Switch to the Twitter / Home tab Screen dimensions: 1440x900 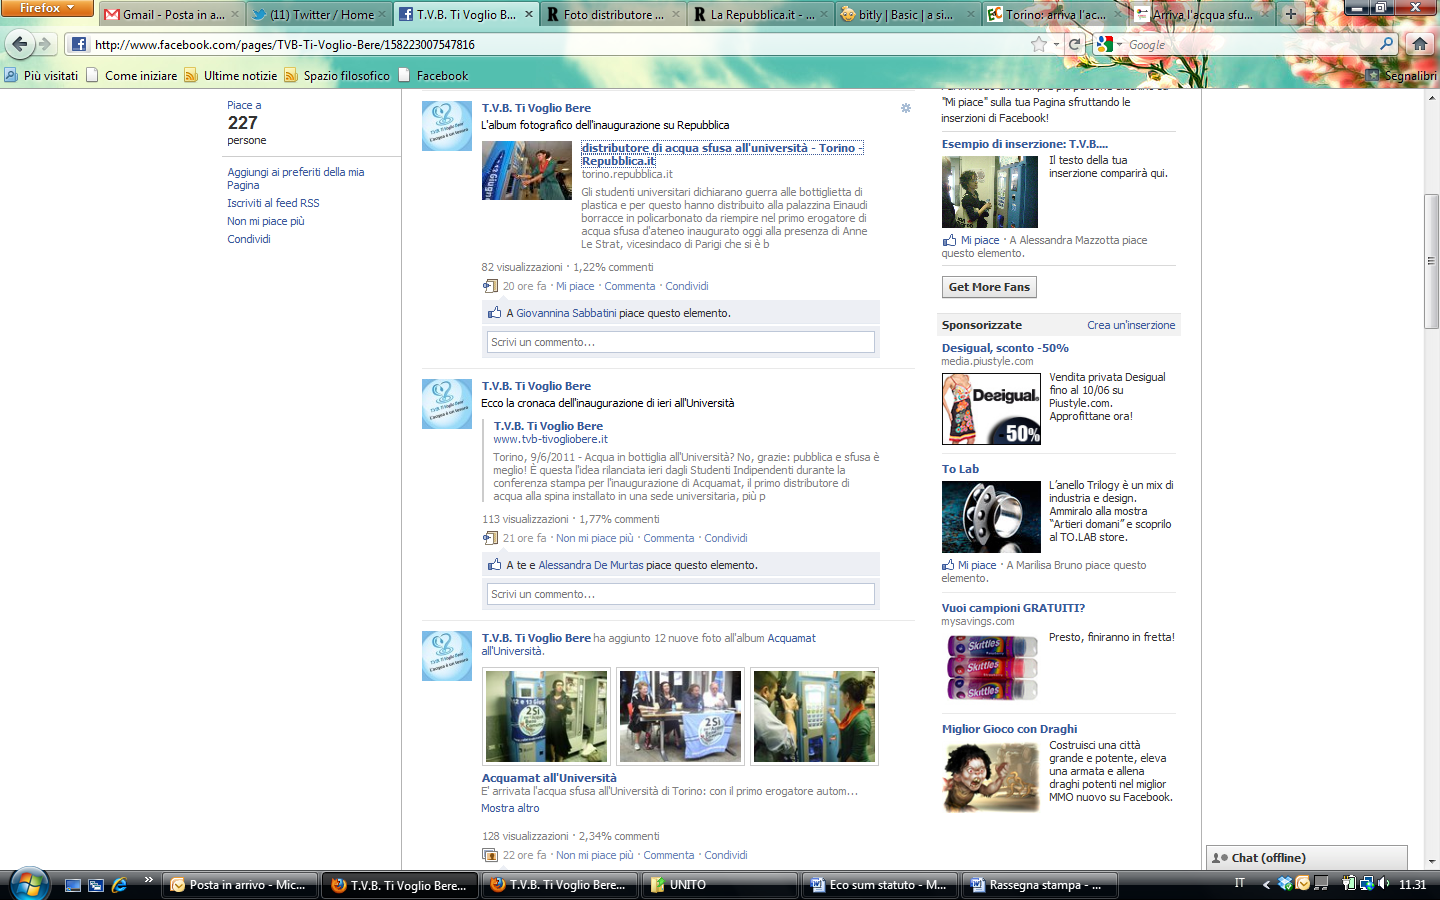[313, 14]
